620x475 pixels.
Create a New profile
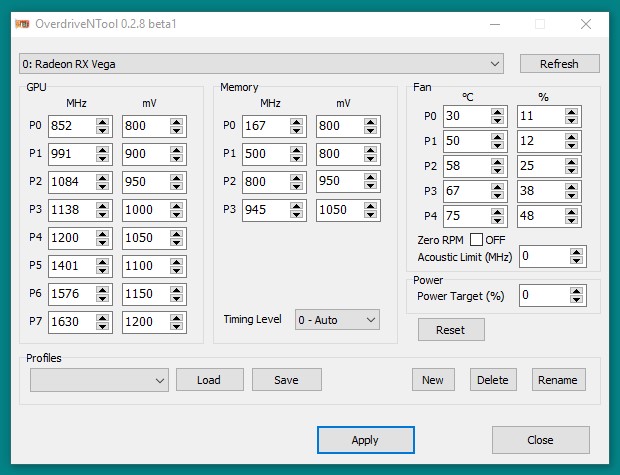pyautogui.click(x=433, y=380)
